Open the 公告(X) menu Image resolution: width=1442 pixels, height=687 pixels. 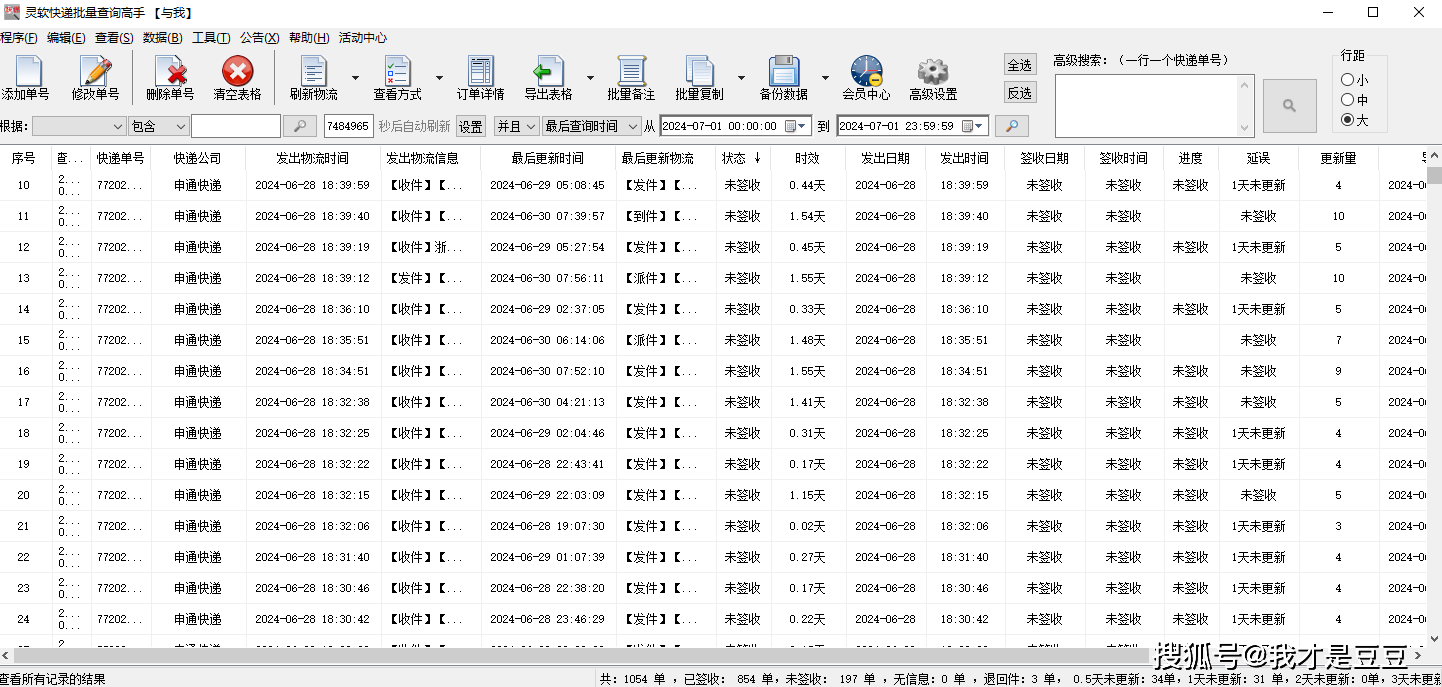tap(259, 38)
